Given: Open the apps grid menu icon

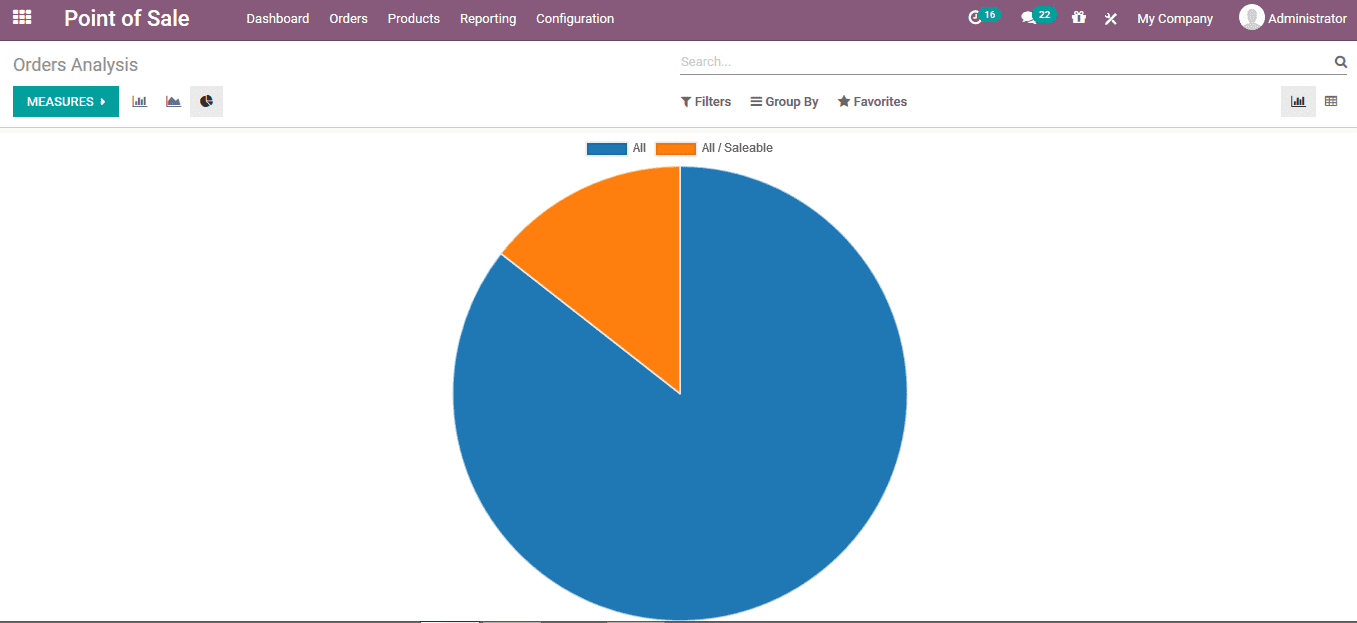Looking at the screenshot, I should click(x=22, y=18).
